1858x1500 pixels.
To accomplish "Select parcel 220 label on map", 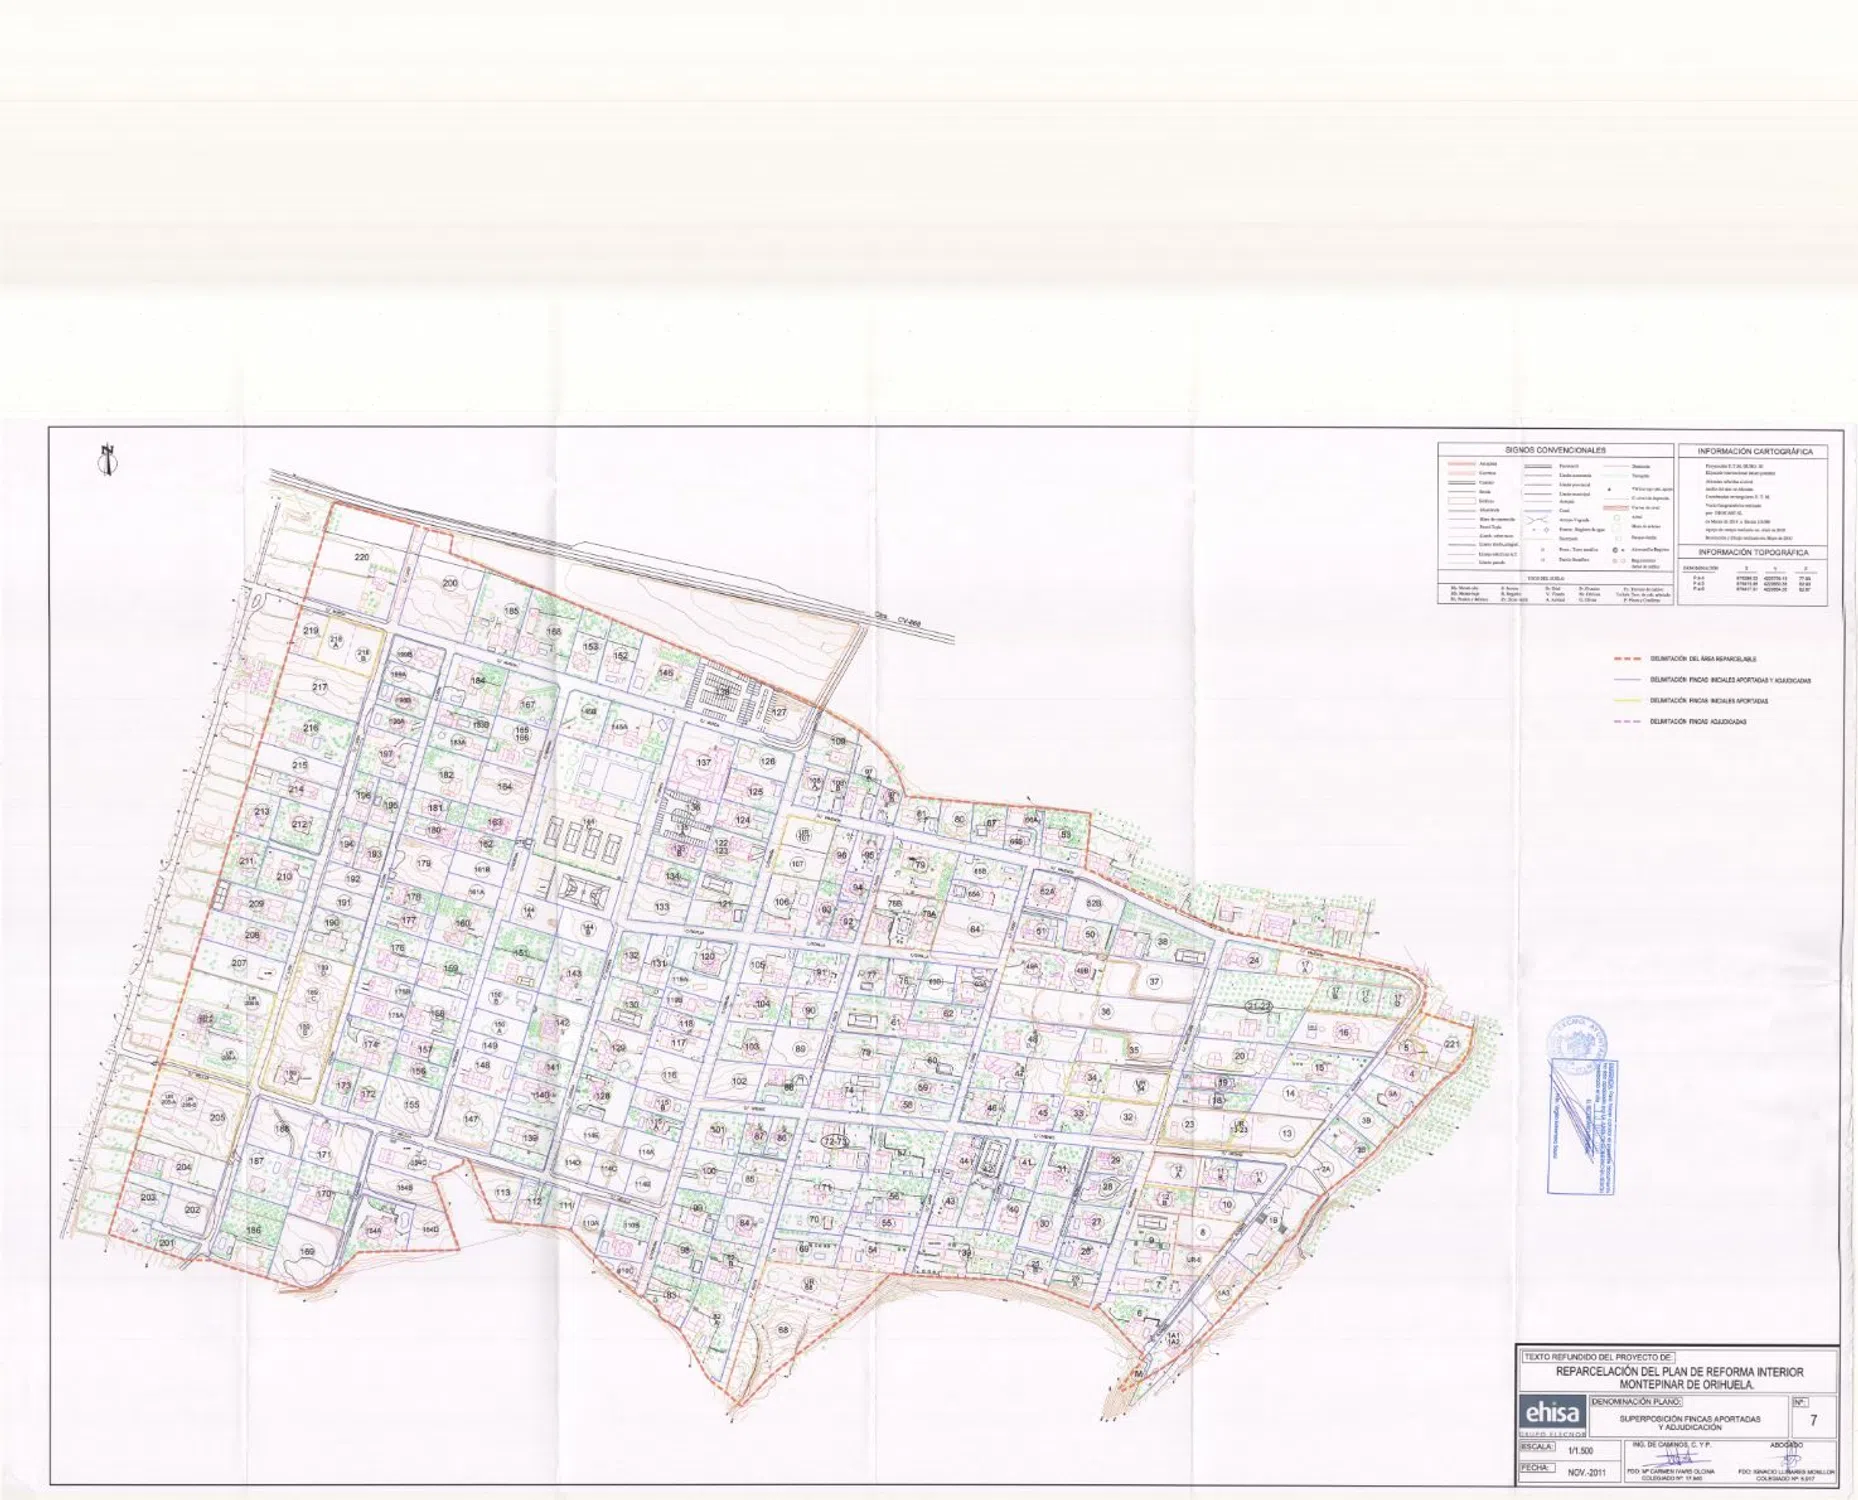I will (x=362, y=557).
